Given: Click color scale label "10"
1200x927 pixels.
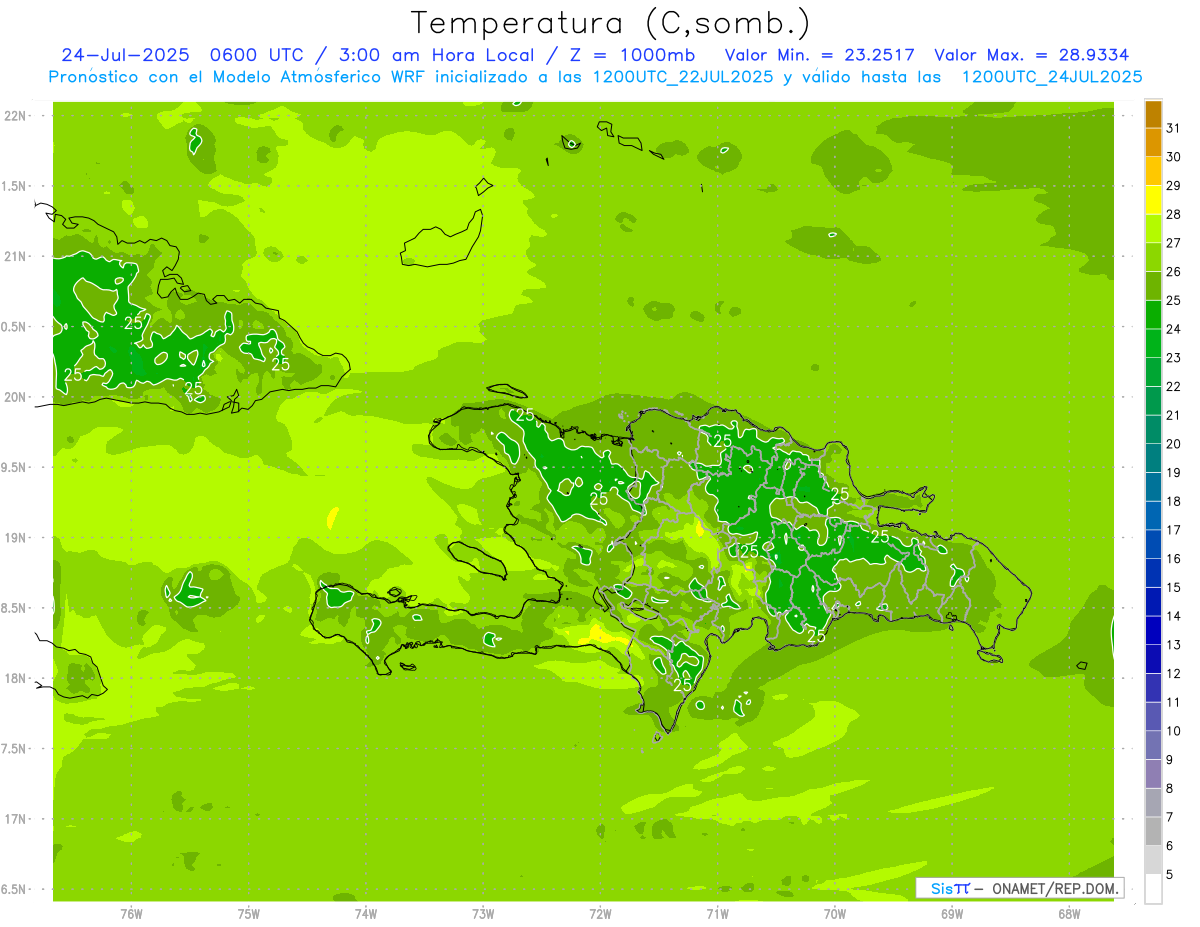Looking at the screenshot, I should click(1174, 731).
